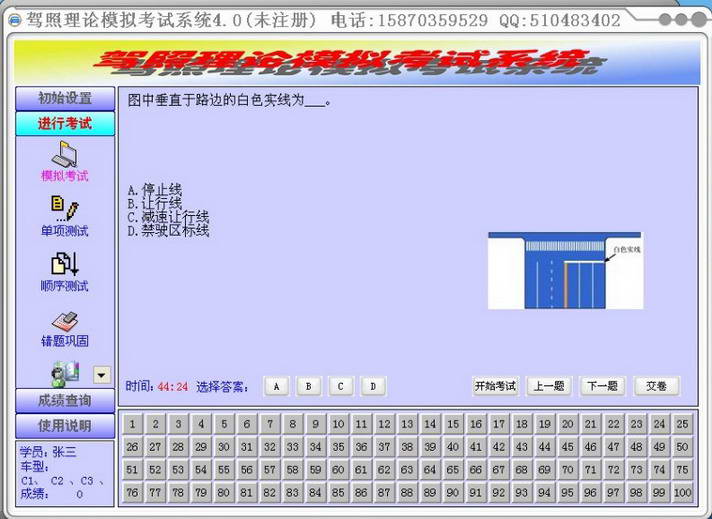Switch to the 进行考试 section
Image resolution: width=712 pixels, height=519 pixels.
click(x=65, y=124)
